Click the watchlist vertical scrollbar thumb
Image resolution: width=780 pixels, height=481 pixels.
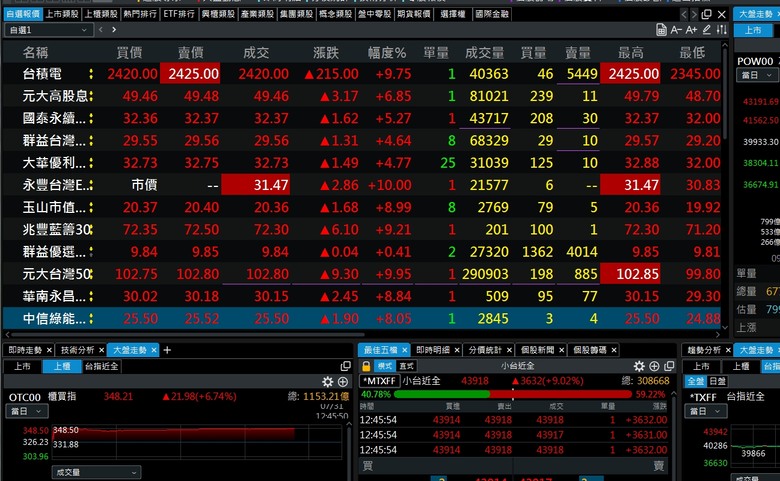[724, 95]
